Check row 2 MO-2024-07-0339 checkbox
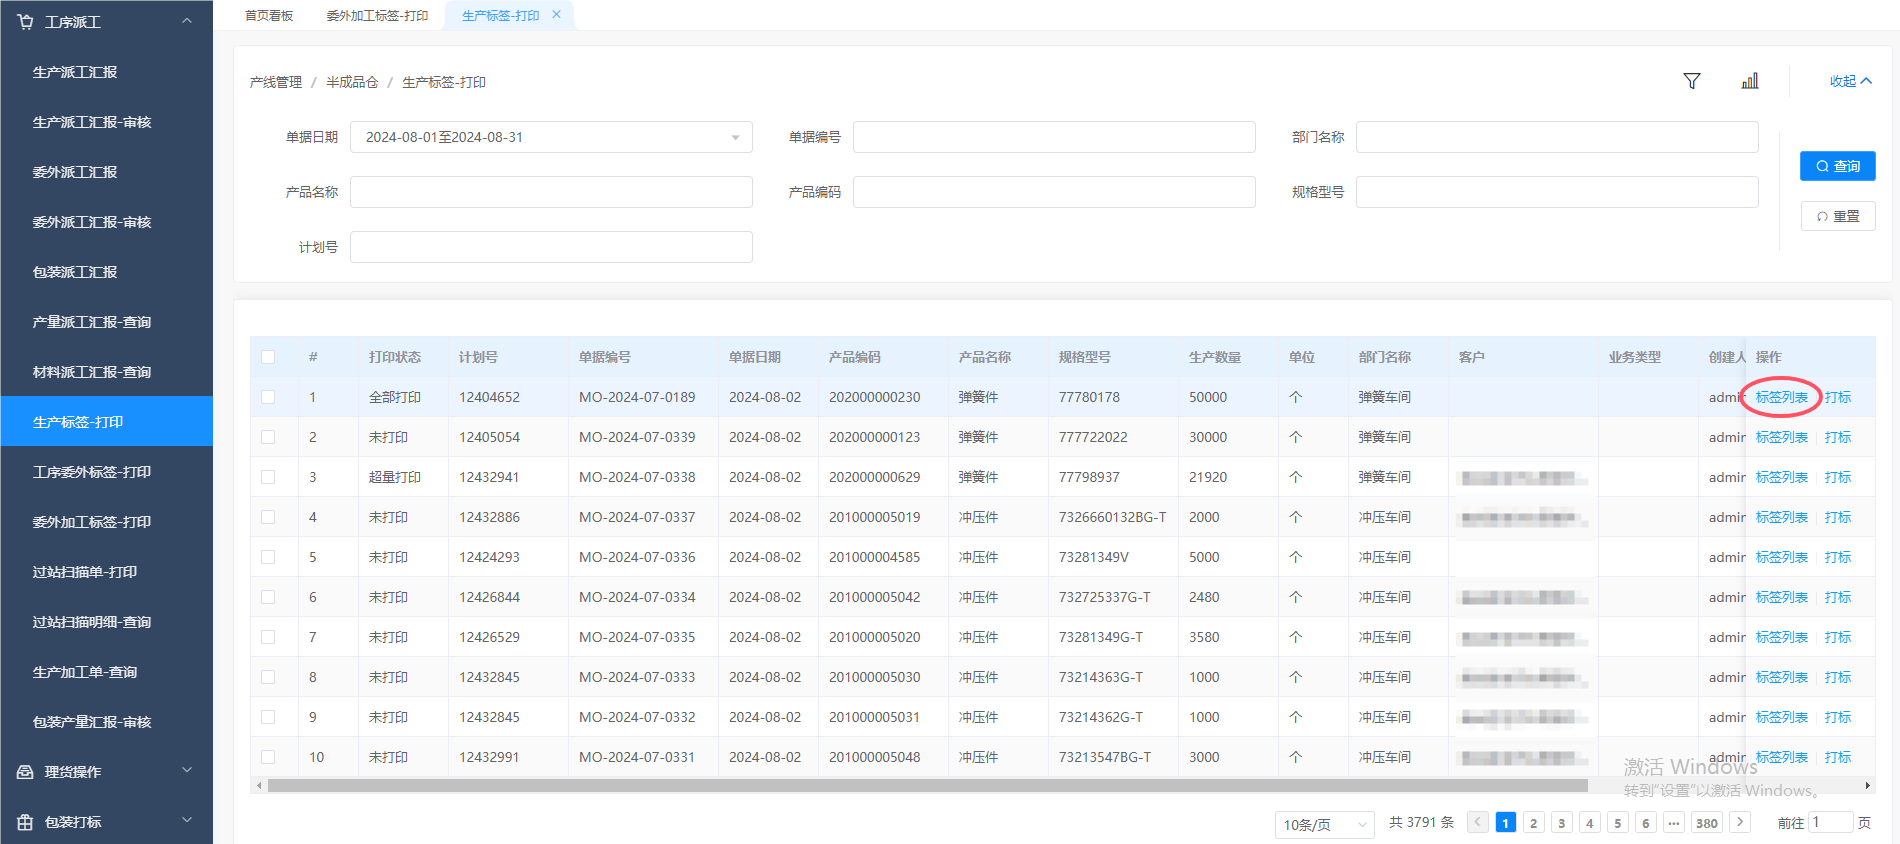The width and height of the screenshot is (1900, 844). click(x=268, y=437)
